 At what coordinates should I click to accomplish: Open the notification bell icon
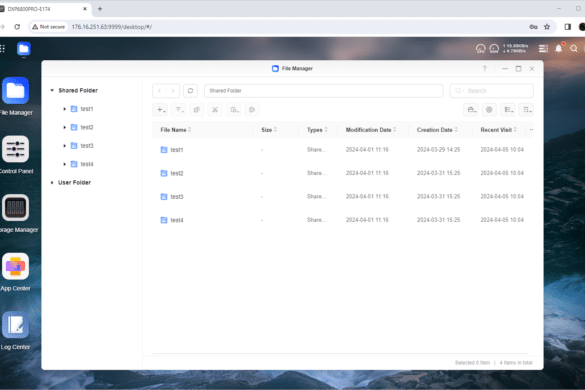pyautogui.click(x=559, y=49)
